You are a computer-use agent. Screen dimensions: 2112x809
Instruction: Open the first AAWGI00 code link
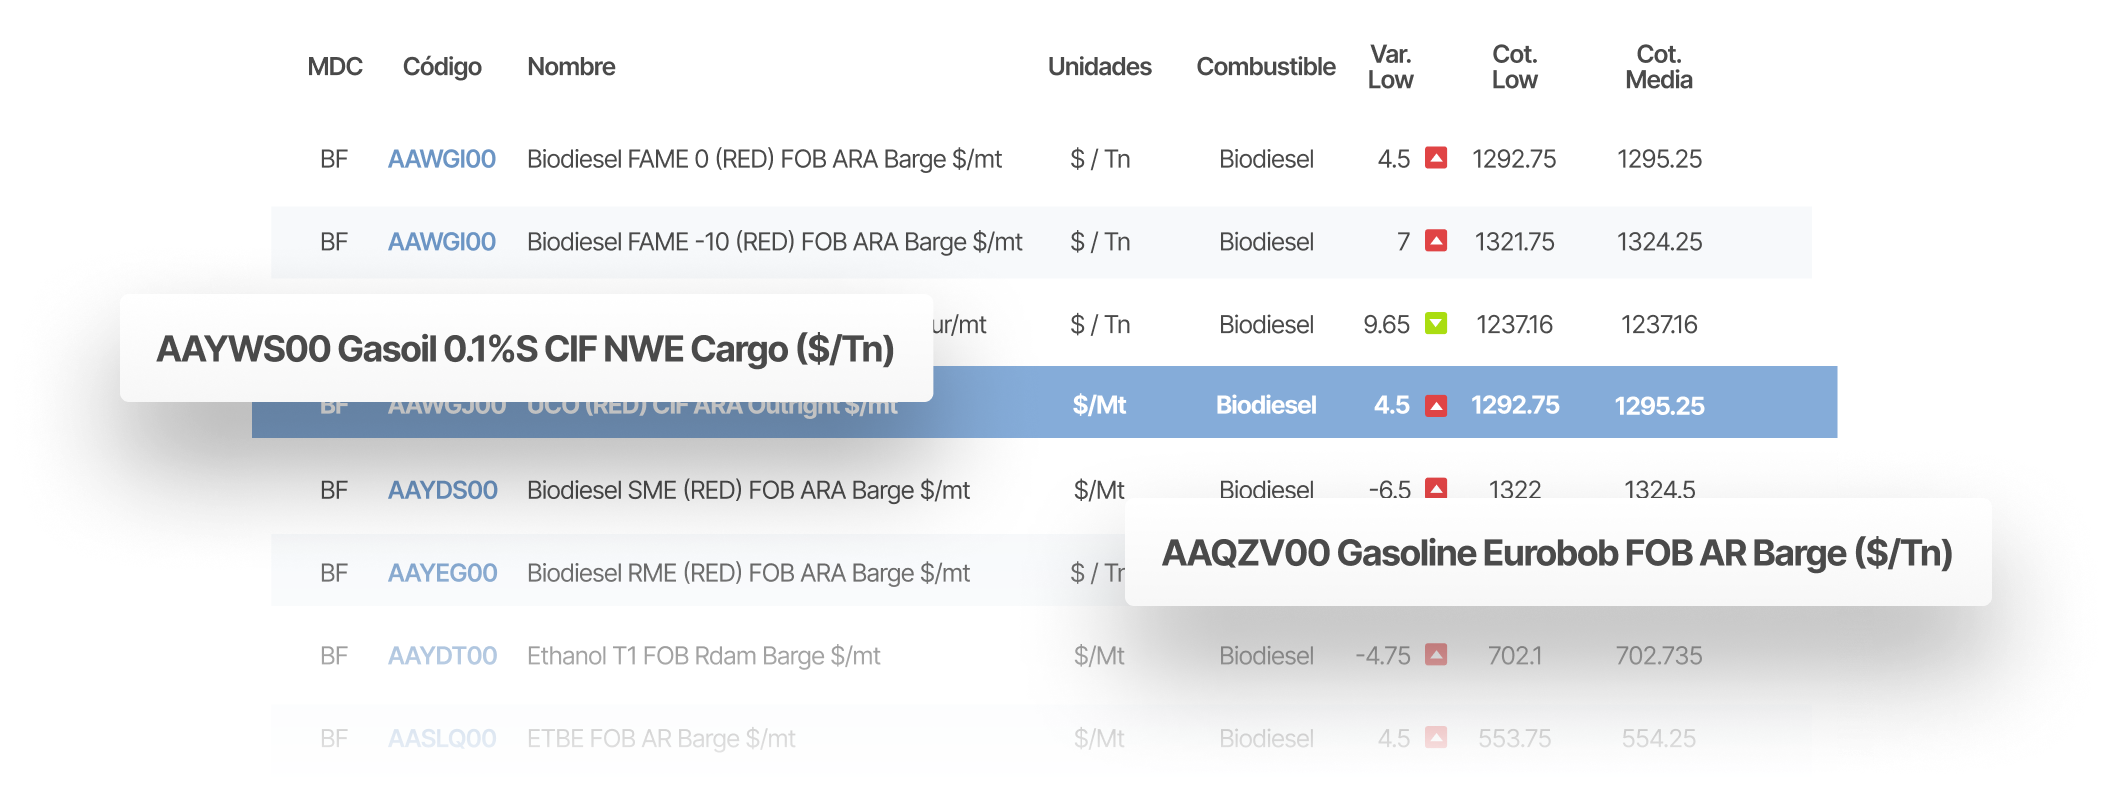442,159
